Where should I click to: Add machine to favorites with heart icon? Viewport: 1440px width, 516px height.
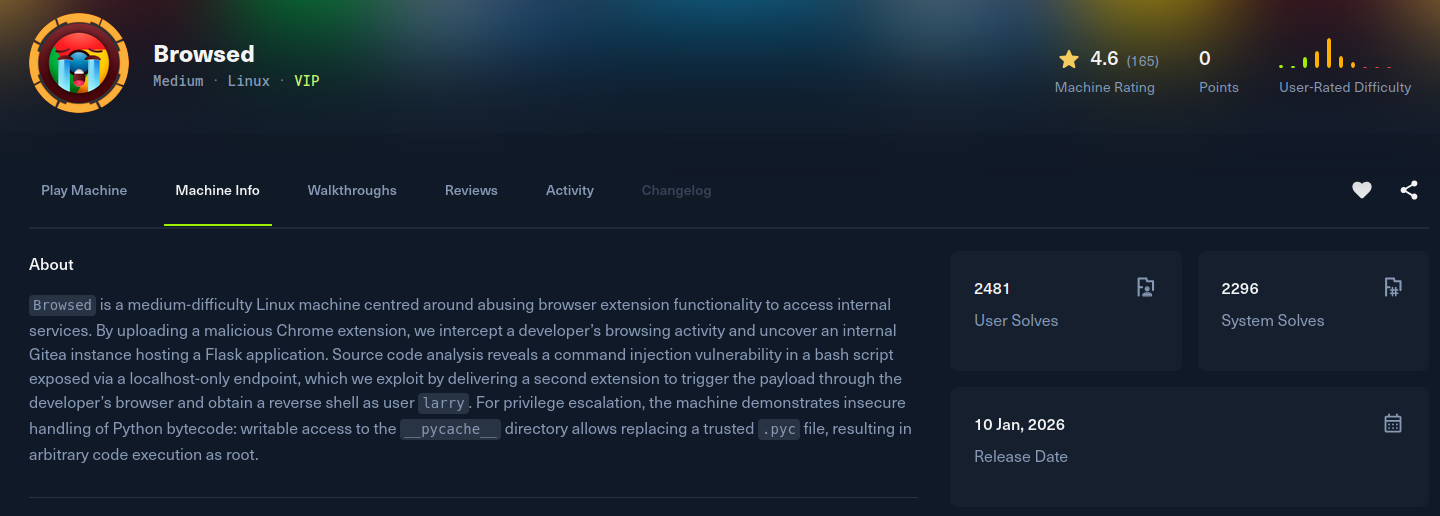point(1362,190)
